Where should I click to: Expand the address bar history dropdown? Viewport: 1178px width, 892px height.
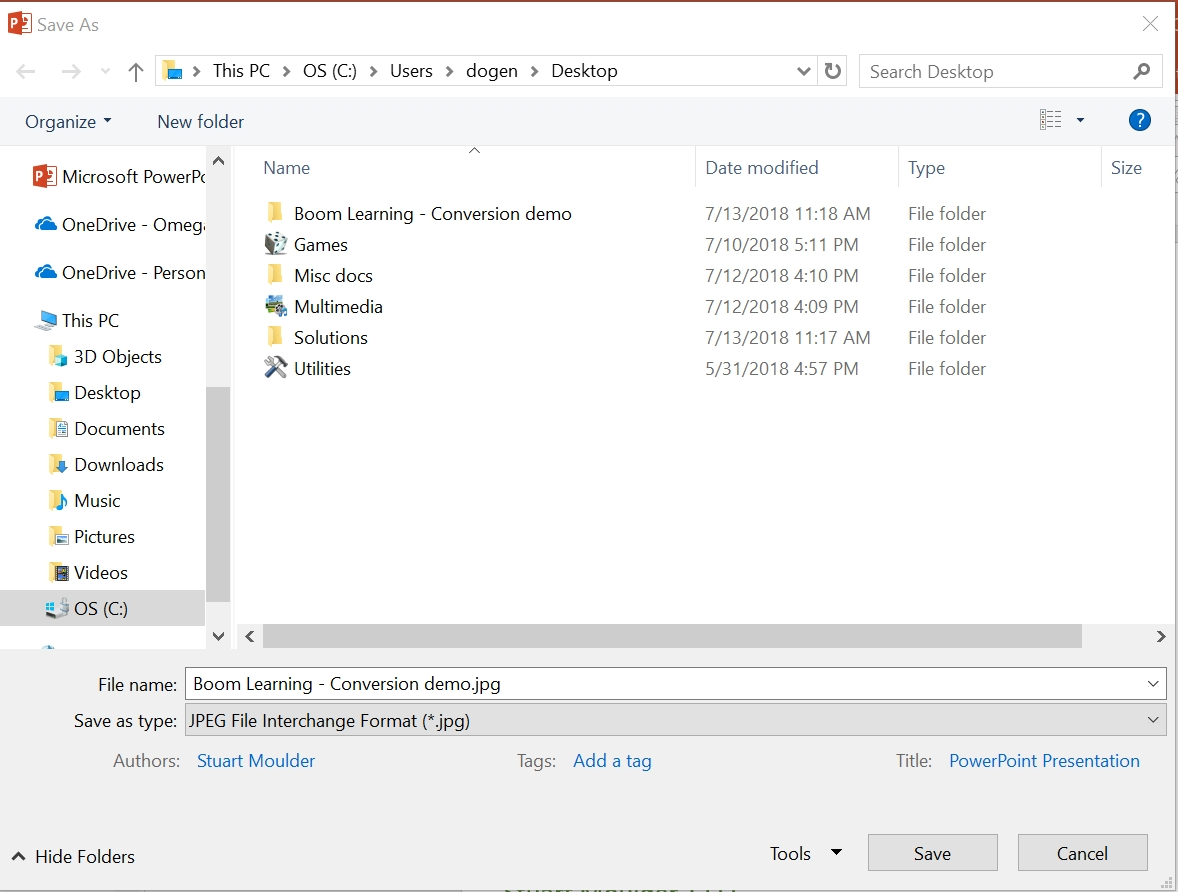pos(803,71)
